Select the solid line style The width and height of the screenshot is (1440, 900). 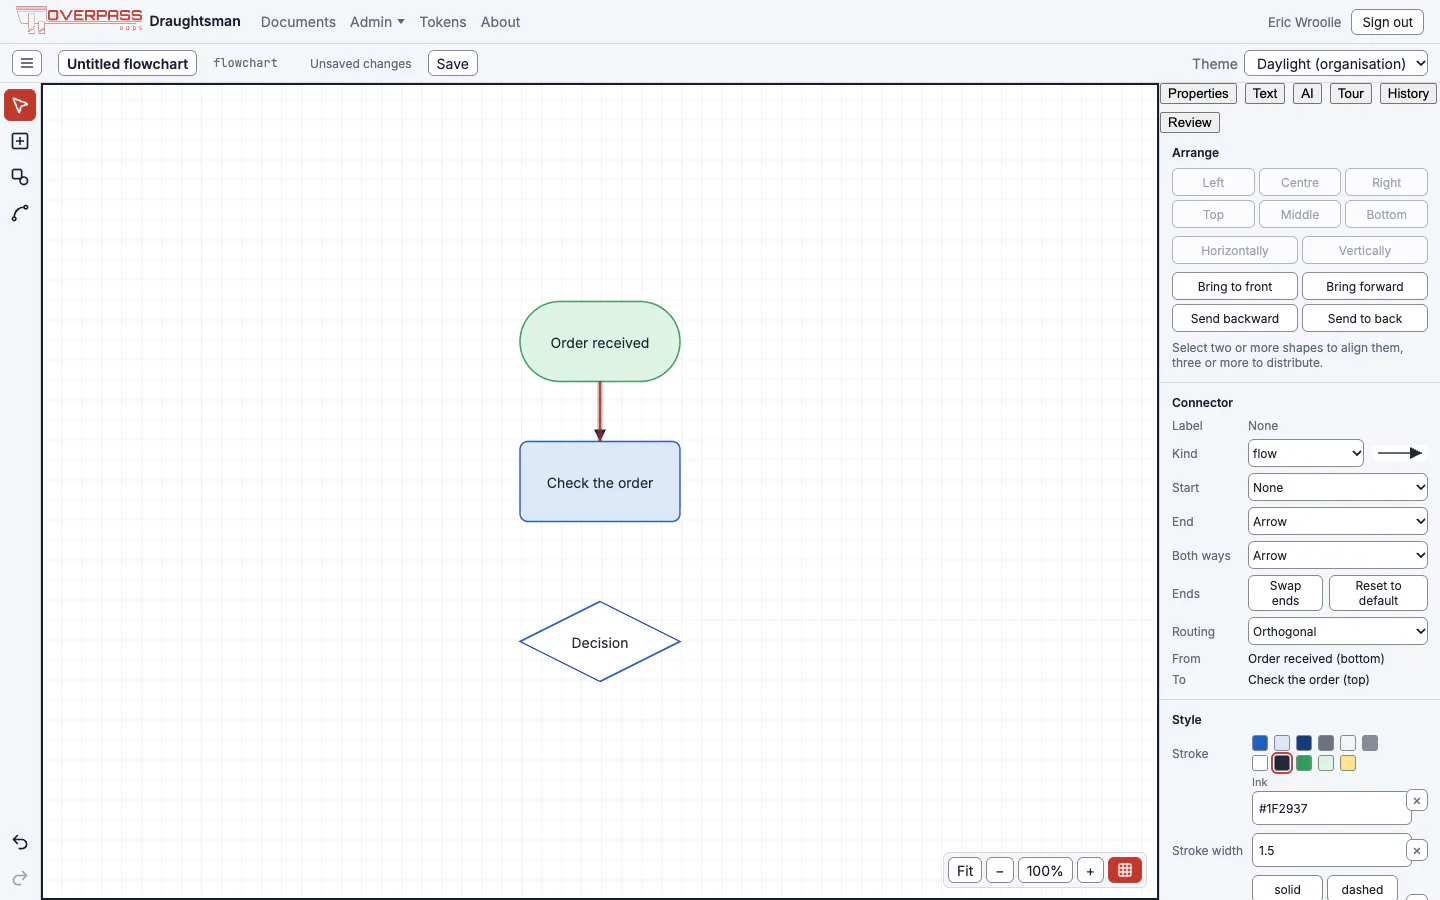pyautogui.click(x=1287, y=889)
